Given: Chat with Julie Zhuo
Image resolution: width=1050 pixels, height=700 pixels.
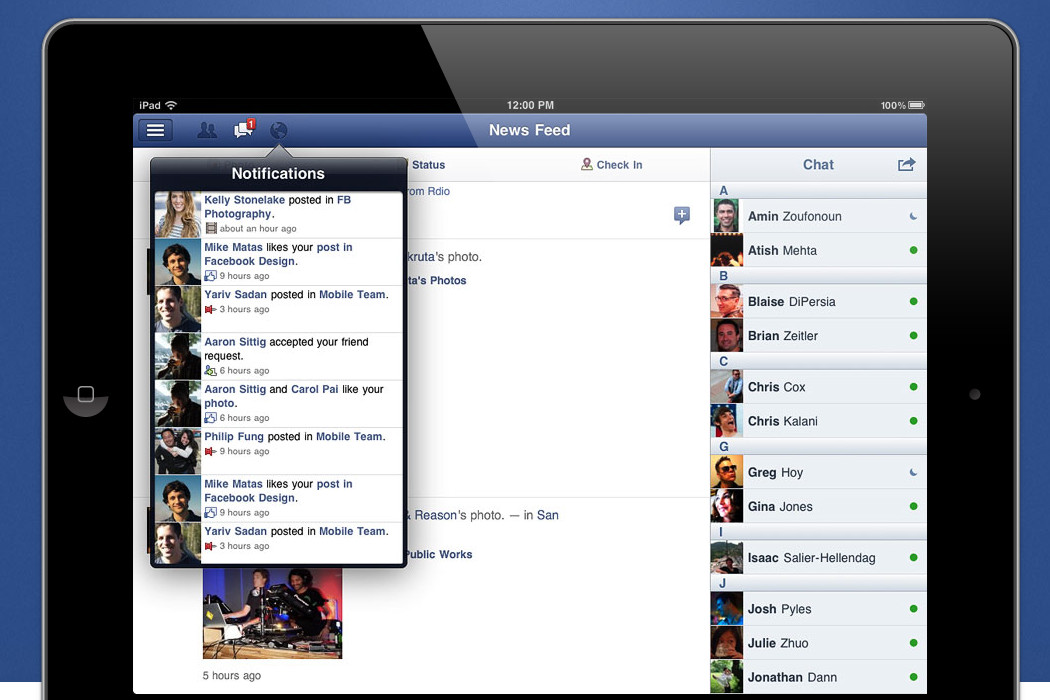Looking at the screenshot, I should 818,643.
